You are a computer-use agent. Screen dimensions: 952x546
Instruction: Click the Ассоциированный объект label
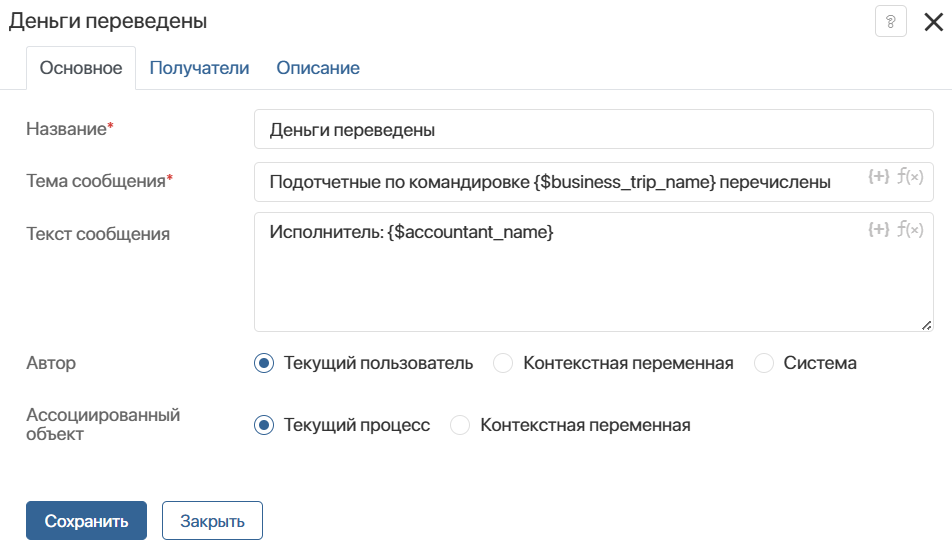[103, 424]
